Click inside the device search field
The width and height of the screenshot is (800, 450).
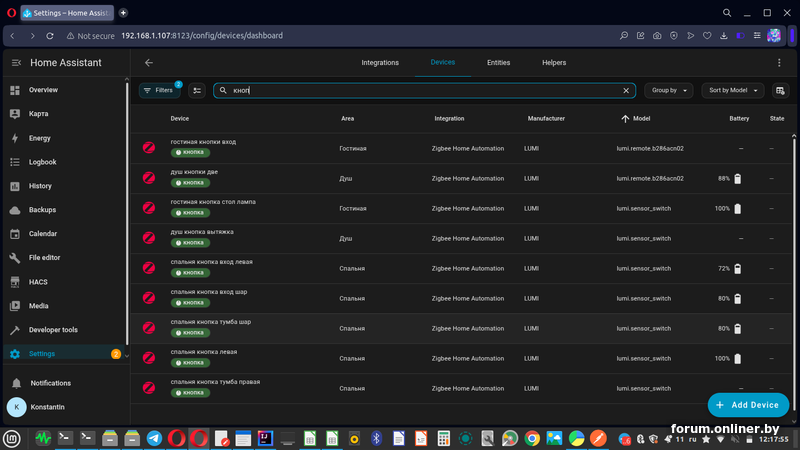pyautogui.click(x=420, y=90)
